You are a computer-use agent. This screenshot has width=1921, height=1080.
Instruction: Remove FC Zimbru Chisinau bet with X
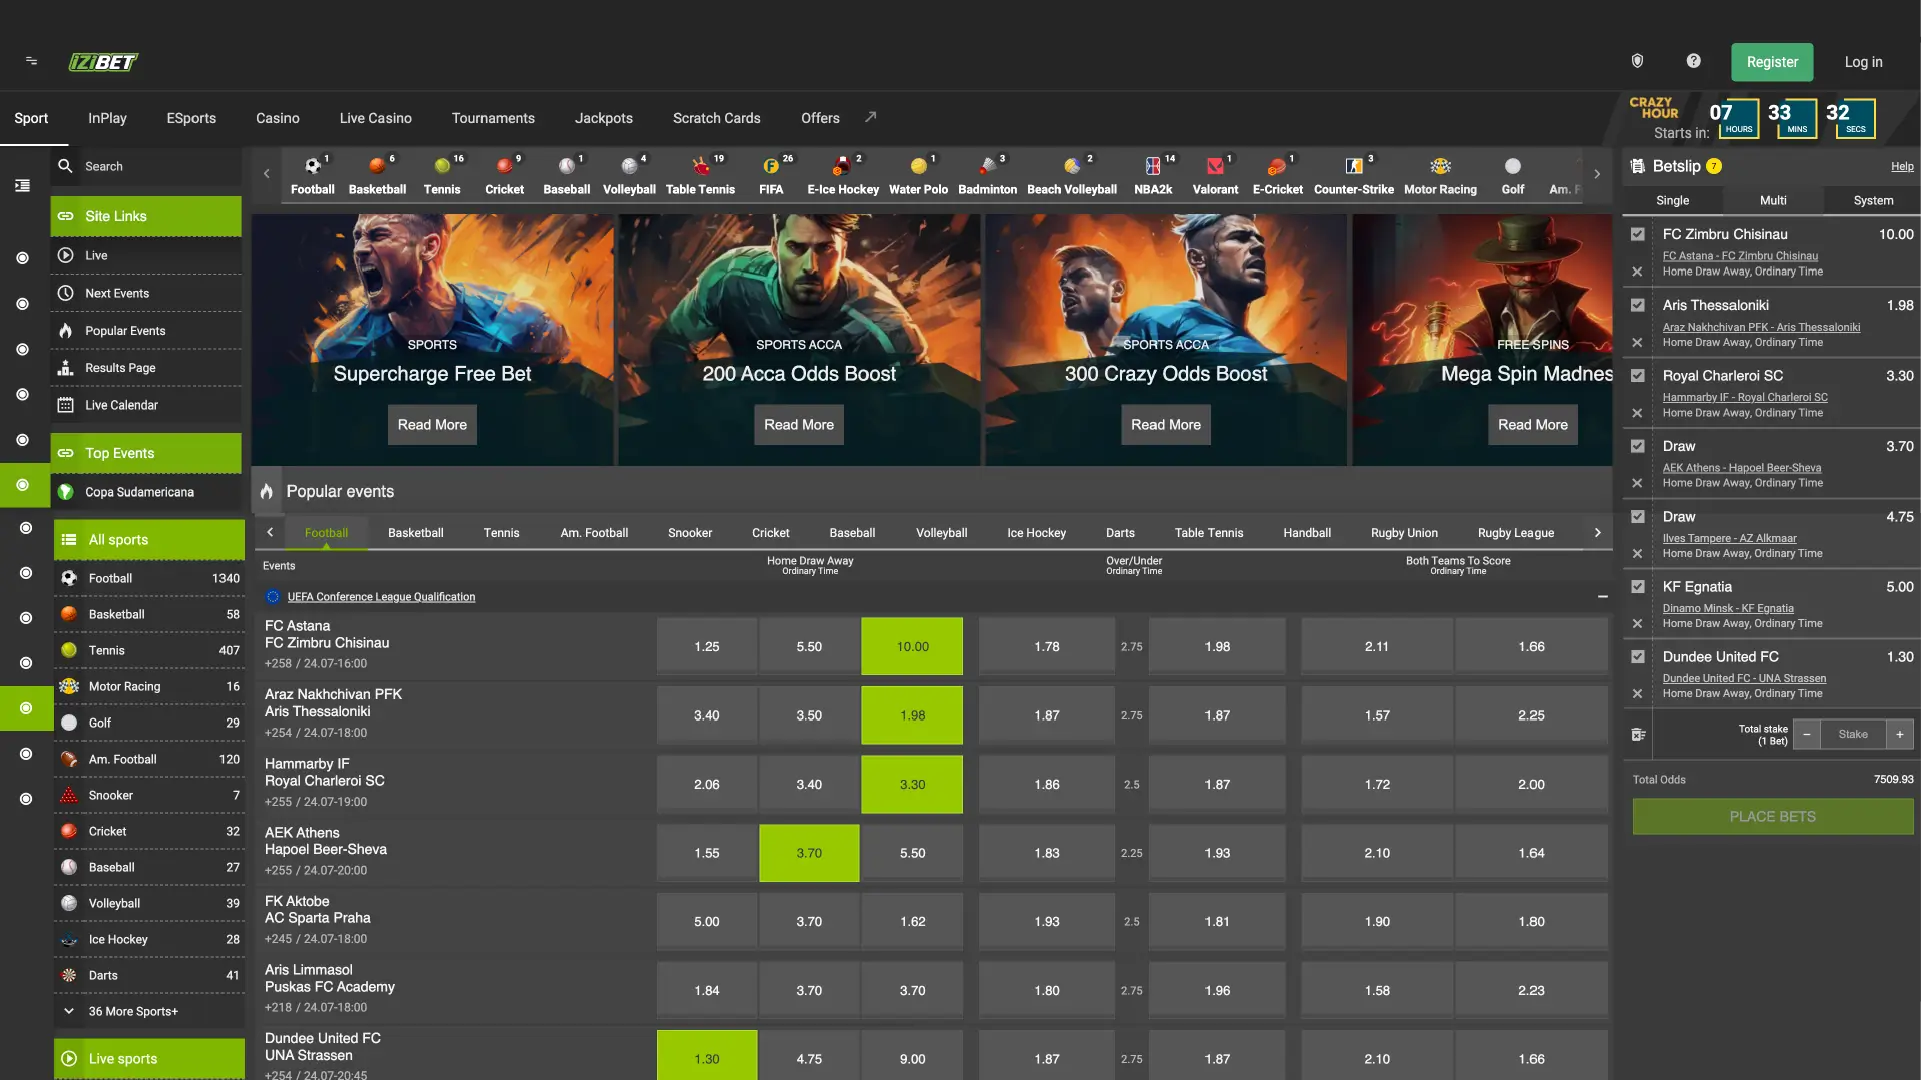(1637, 272)
